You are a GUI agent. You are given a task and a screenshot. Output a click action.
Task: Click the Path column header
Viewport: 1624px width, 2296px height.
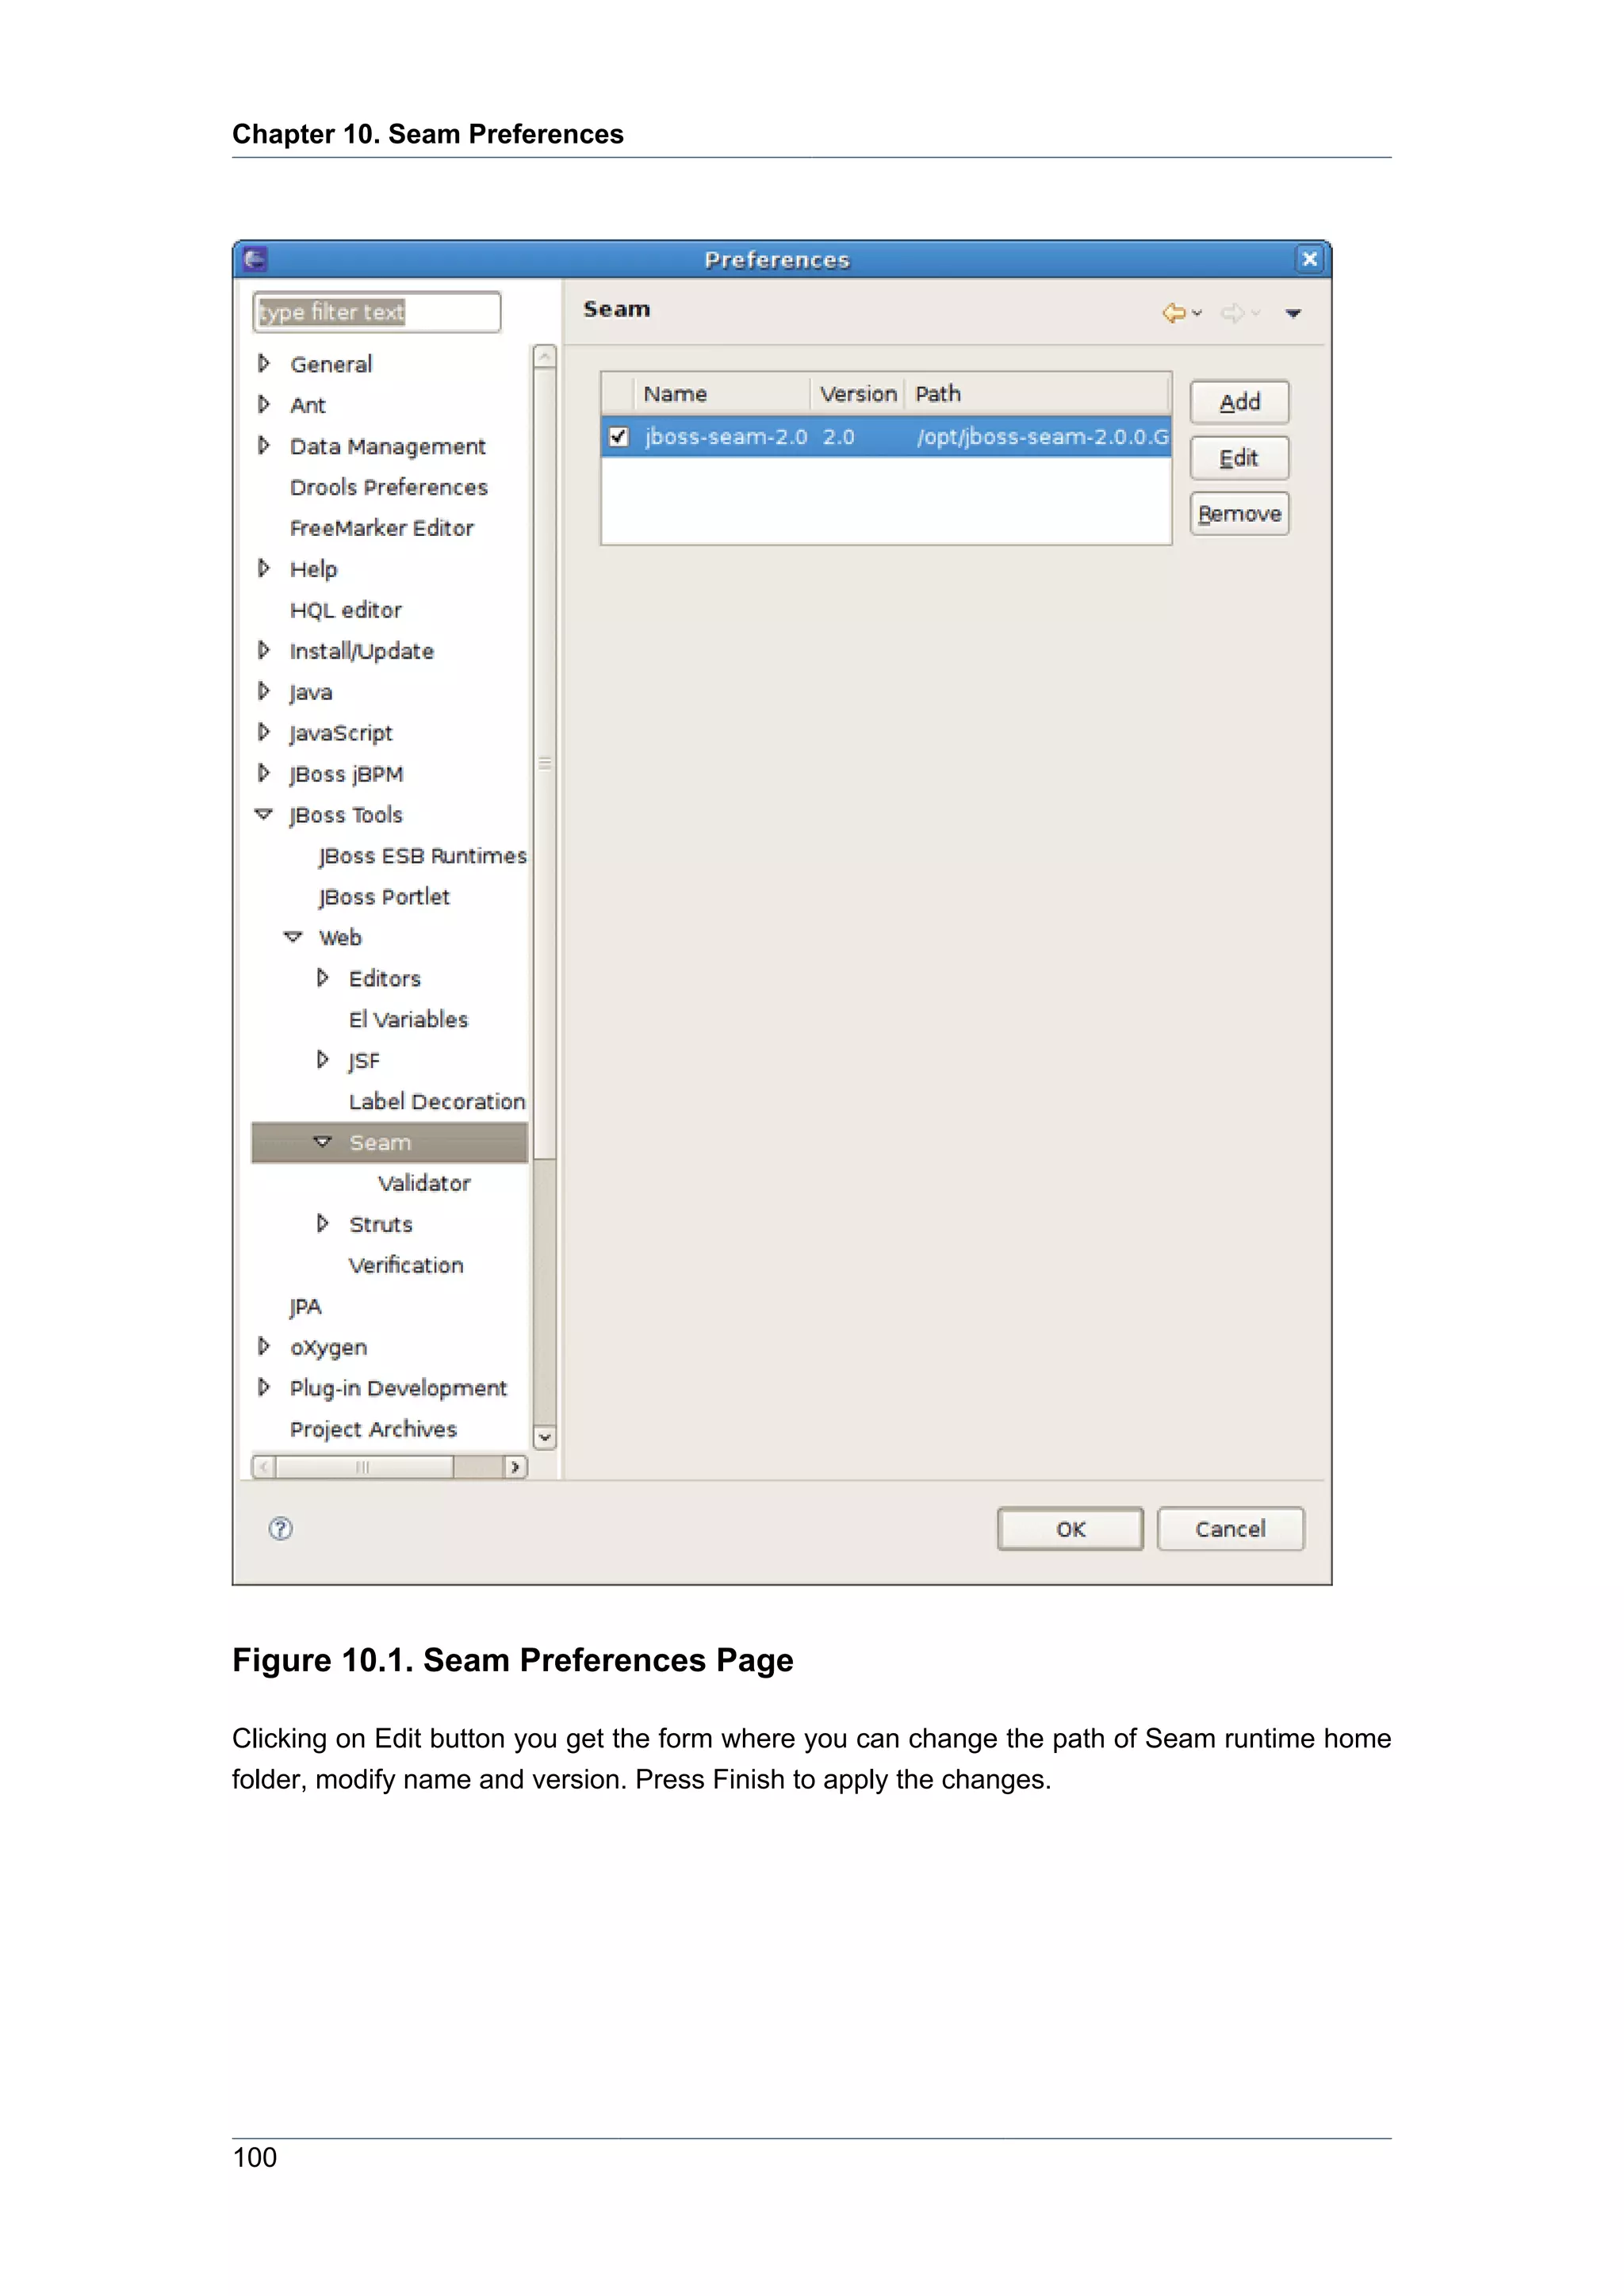(x=1039, y=394)
